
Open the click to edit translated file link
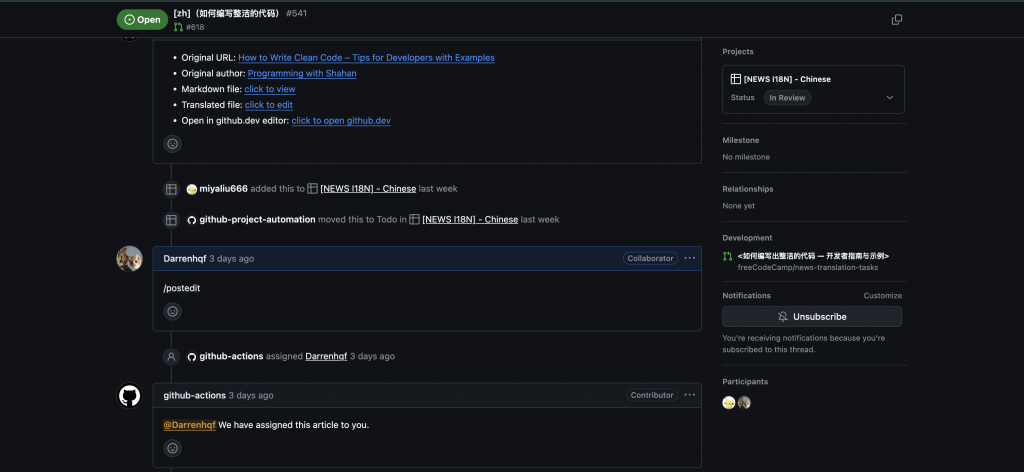coord(268,105)
